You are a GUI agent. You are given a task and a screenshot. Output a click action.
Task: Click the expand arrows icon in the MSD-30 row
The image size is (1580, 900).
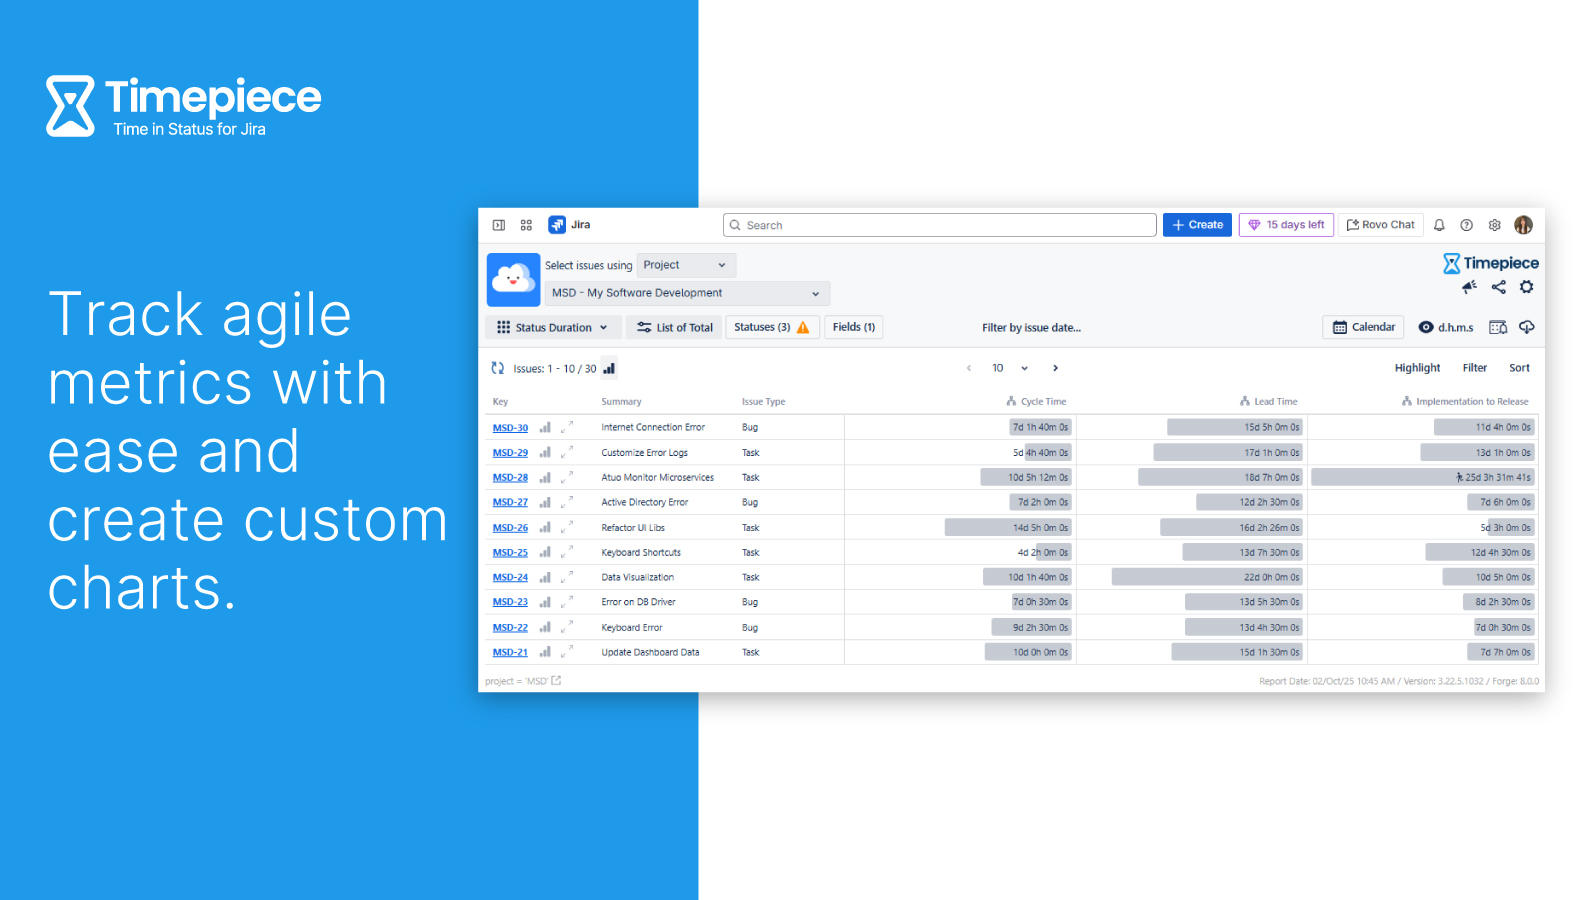click(567, 427)
